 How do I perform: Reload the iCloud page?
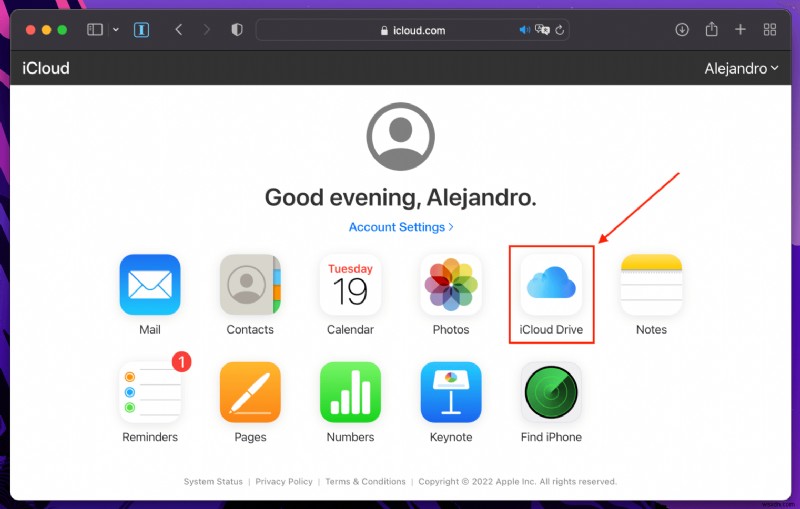(x=560, y=30)
